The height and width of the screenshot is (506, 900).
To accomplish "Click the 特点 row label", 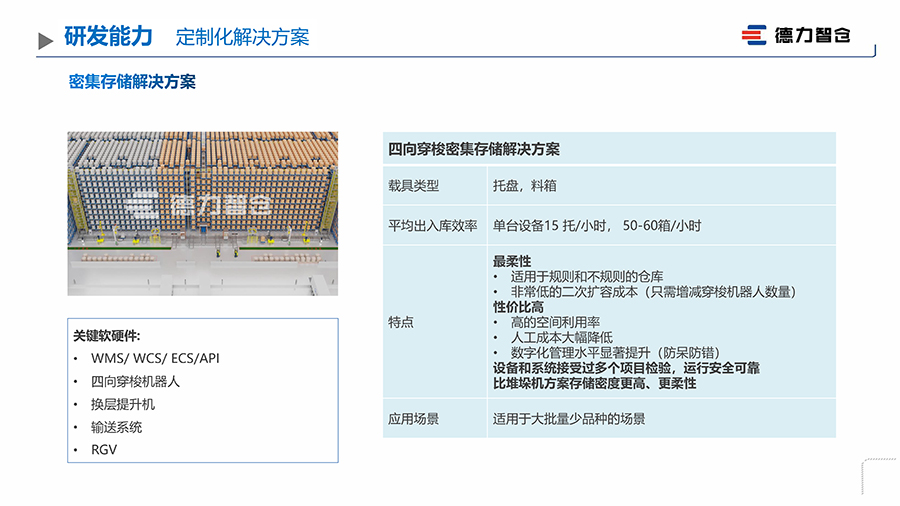I will [x=401, y=323].
